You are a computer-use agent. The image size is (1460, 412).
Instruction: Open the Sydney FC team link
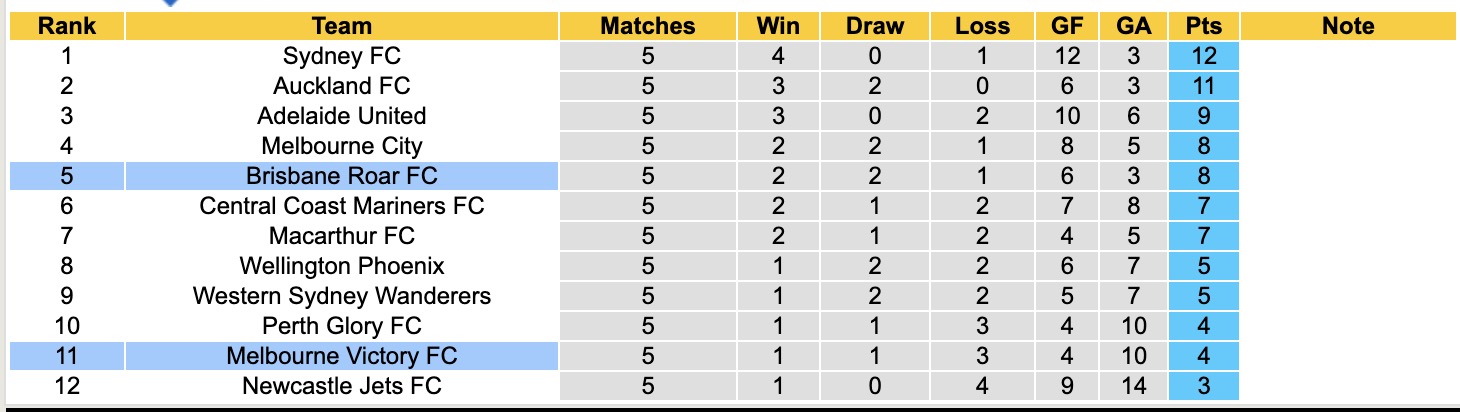341,56
